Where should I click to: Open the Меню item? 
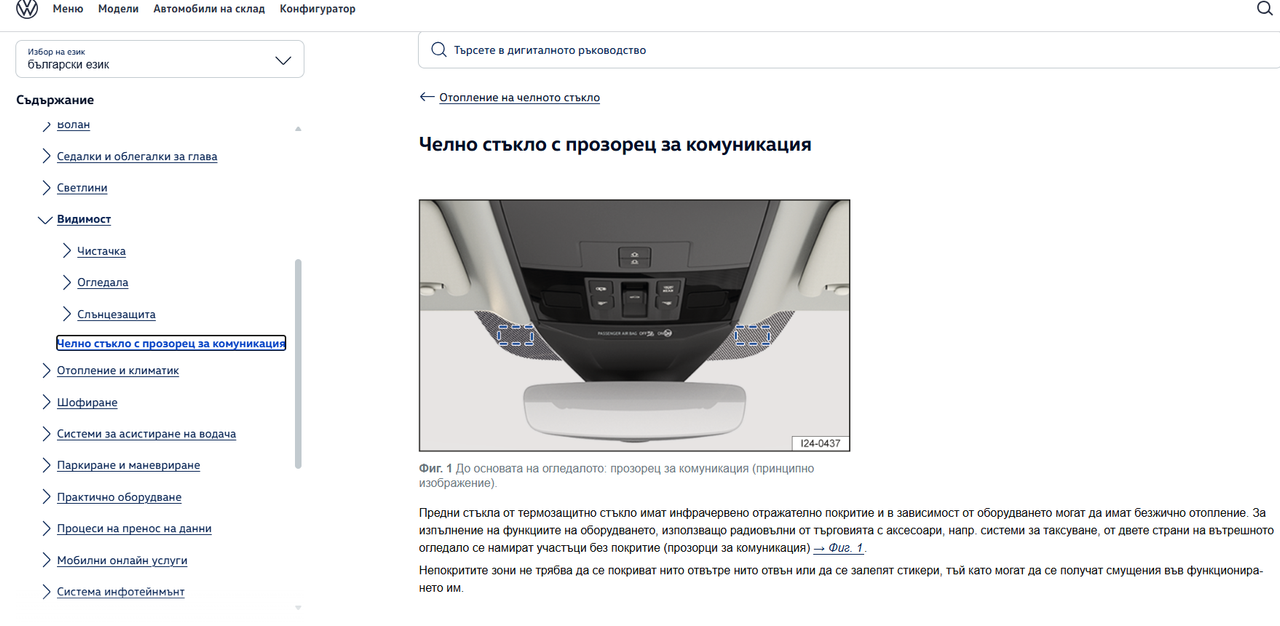[68, 9]
